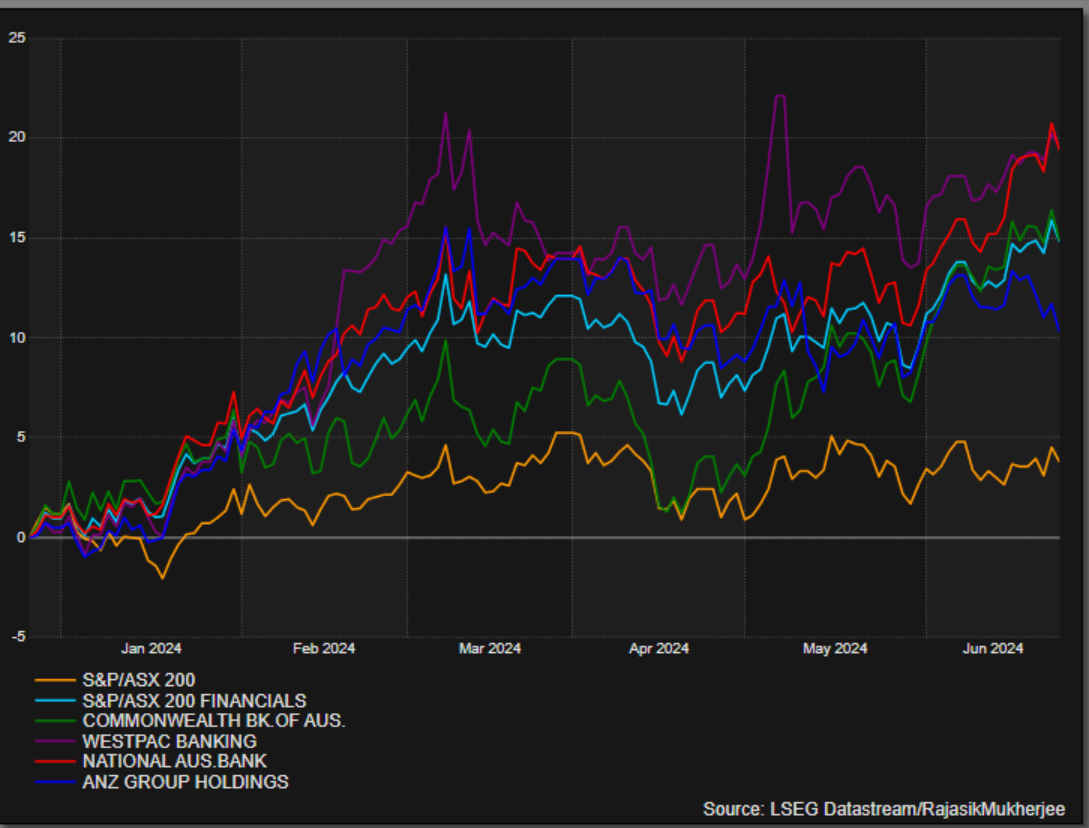Click the 10 y-axis value
Image resolution: width=1089 pixels, height=828 pixels.
coord(17,338)
